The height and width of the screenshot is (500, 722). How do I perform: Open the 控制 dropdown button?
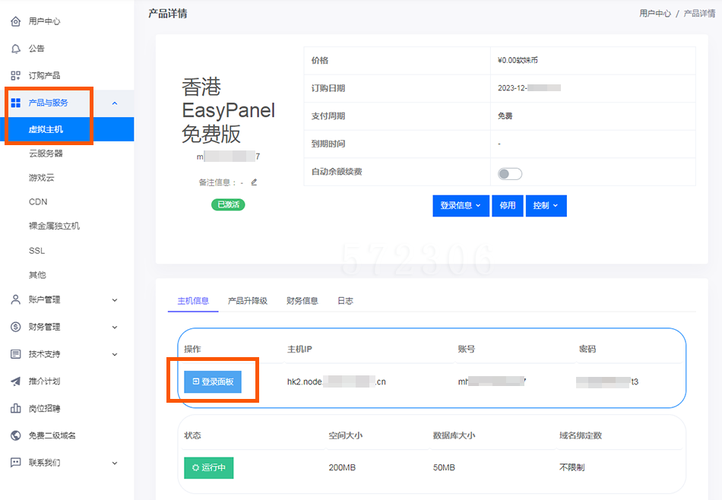546,205
